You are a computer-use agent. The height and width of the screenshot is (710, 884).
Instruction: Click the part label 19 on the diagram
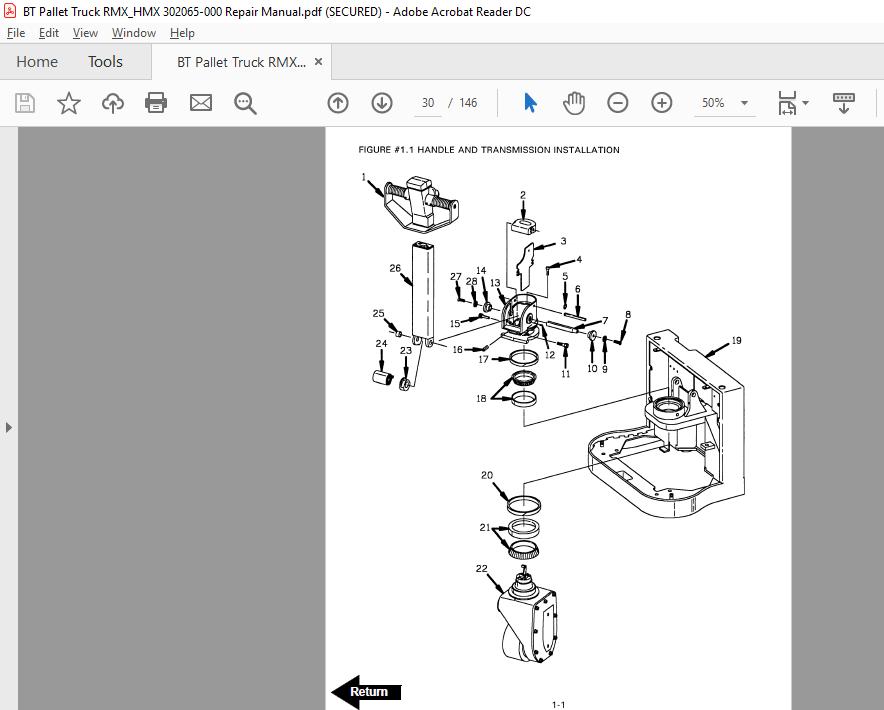point(736,340)
